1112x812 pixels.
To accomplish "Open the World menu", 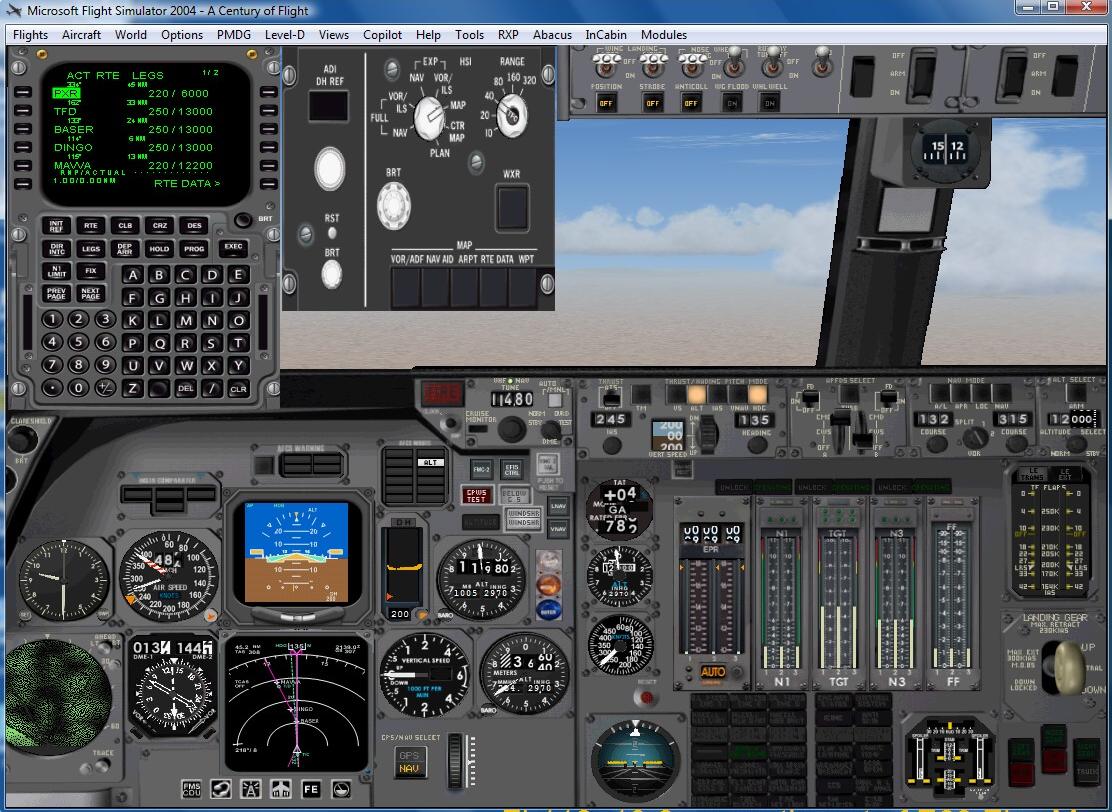I will 130,35.
